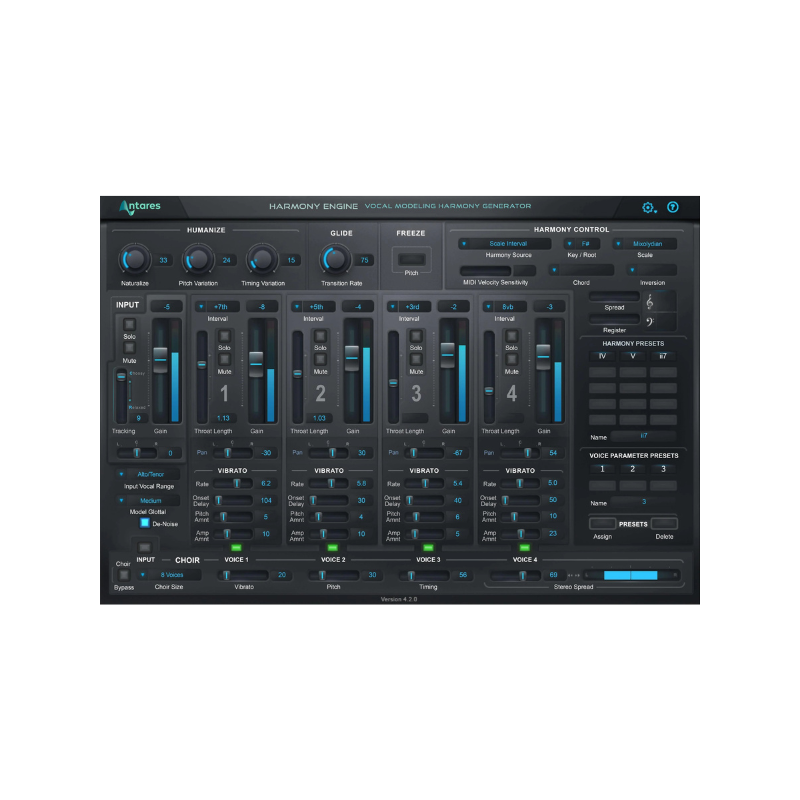Open the Scale dropdown showing Mixolydian
This screenshot has height=800, width=800.
coord(646,243)
